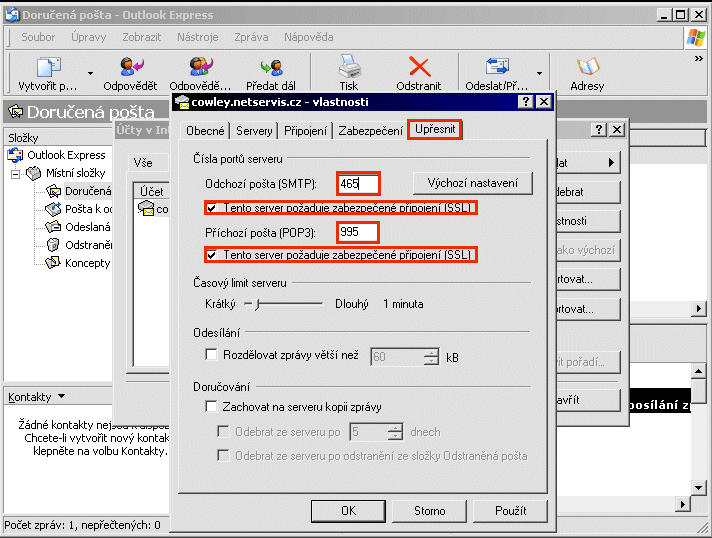
Task: Open the Koncepty drafts folder
Action: (78, 263)
